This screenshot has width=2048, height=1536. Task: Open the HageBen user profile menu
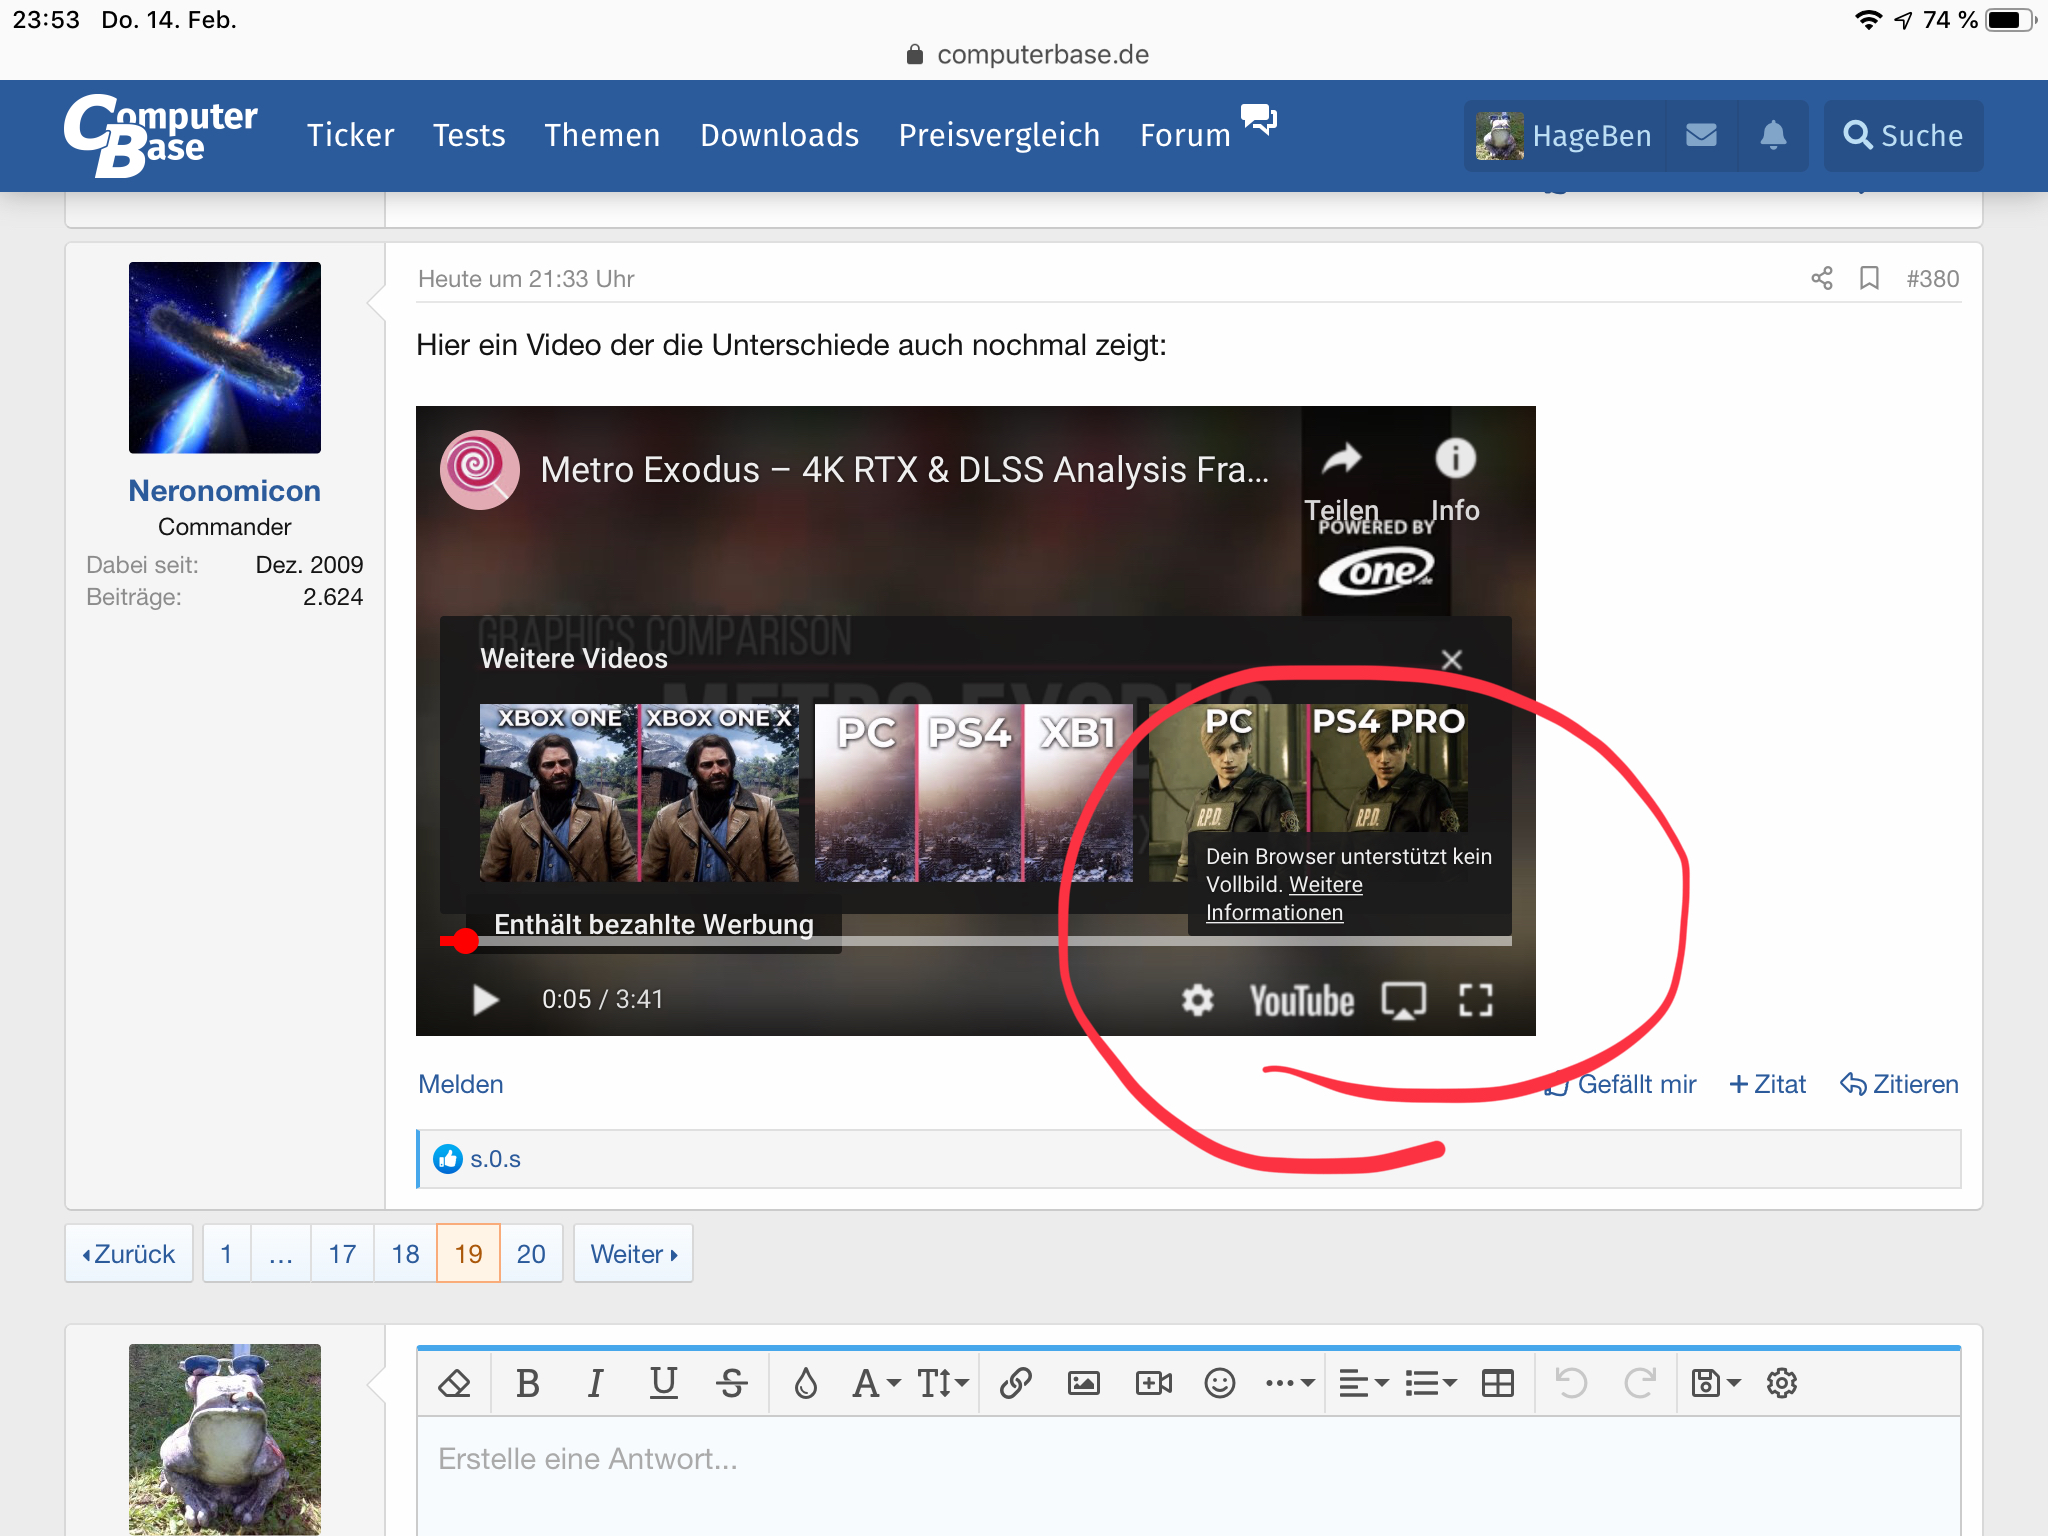tap(1565, 136)
